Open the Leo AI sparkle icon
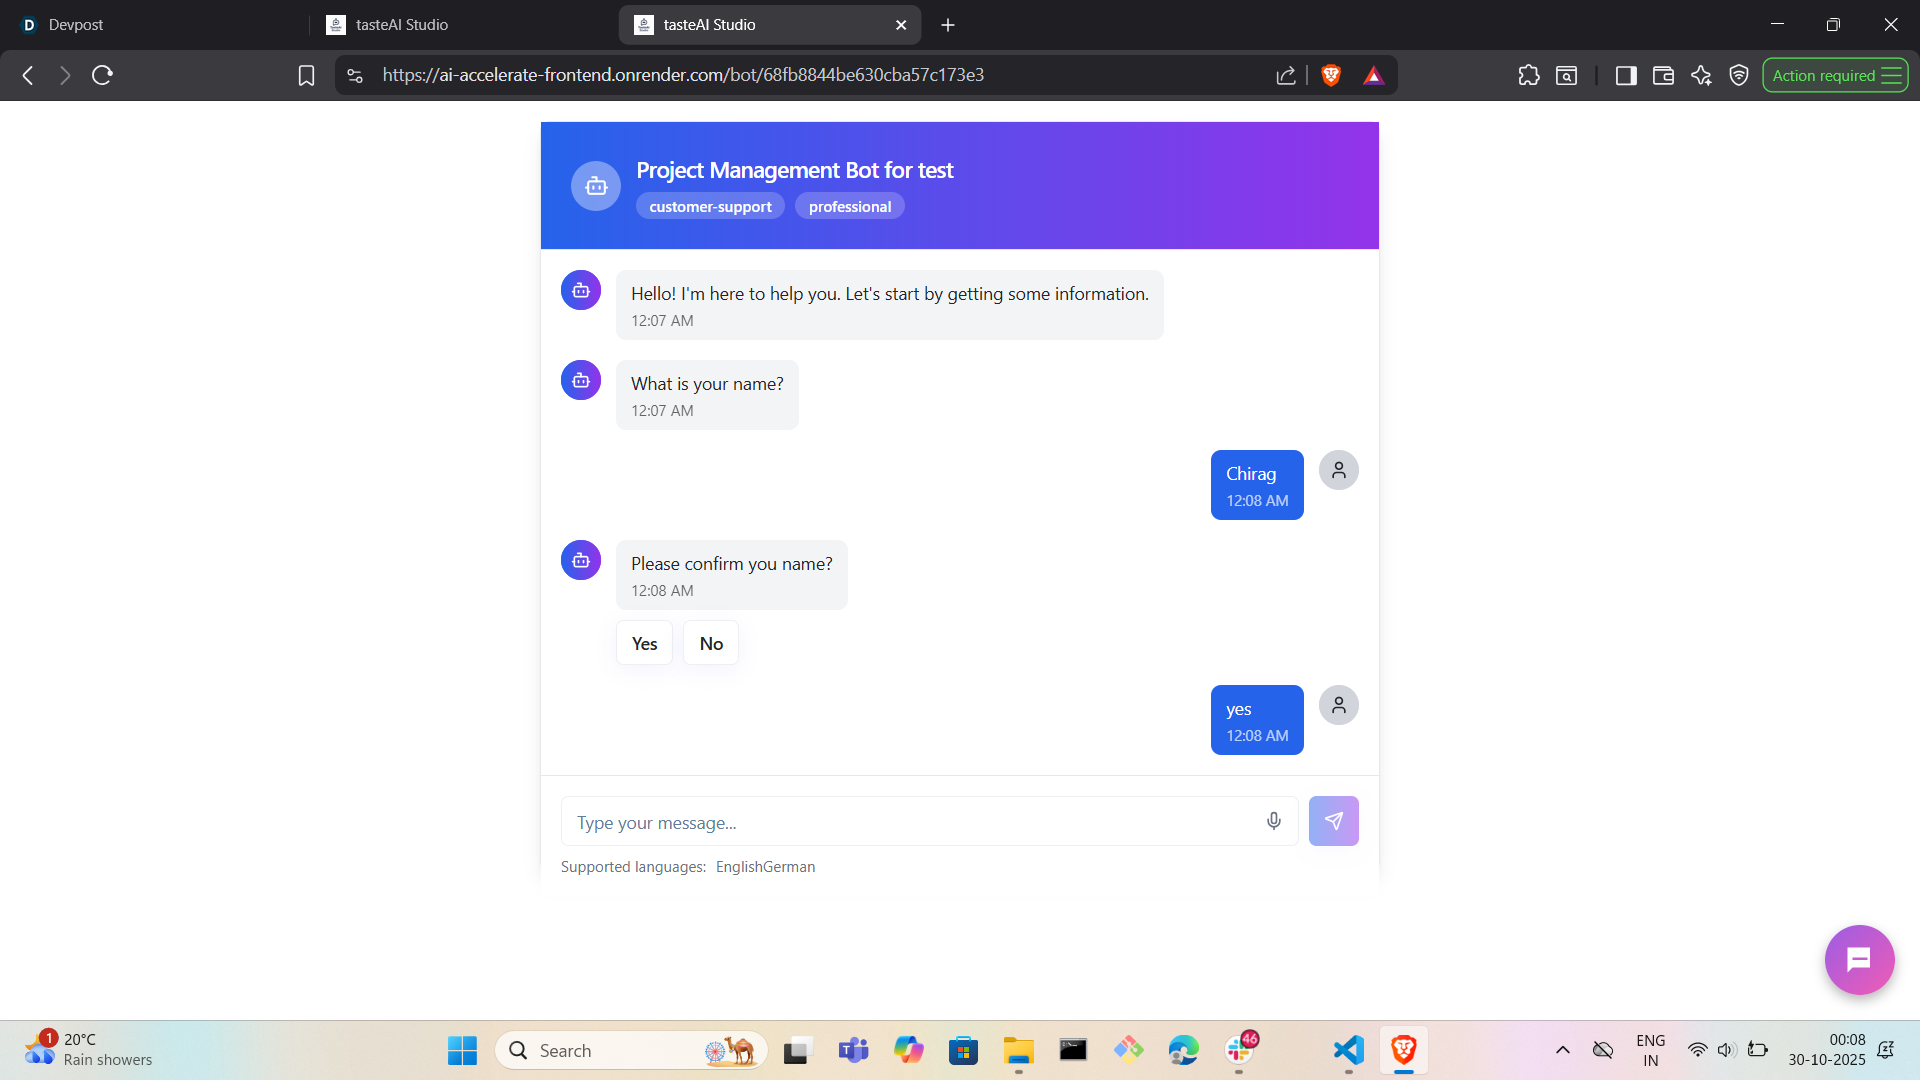 (x=1701, y=75)
